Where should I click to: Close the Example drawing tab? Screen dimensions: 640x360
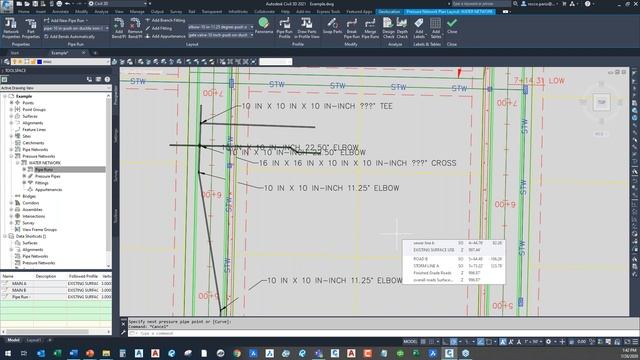click(x=84, y=53)
